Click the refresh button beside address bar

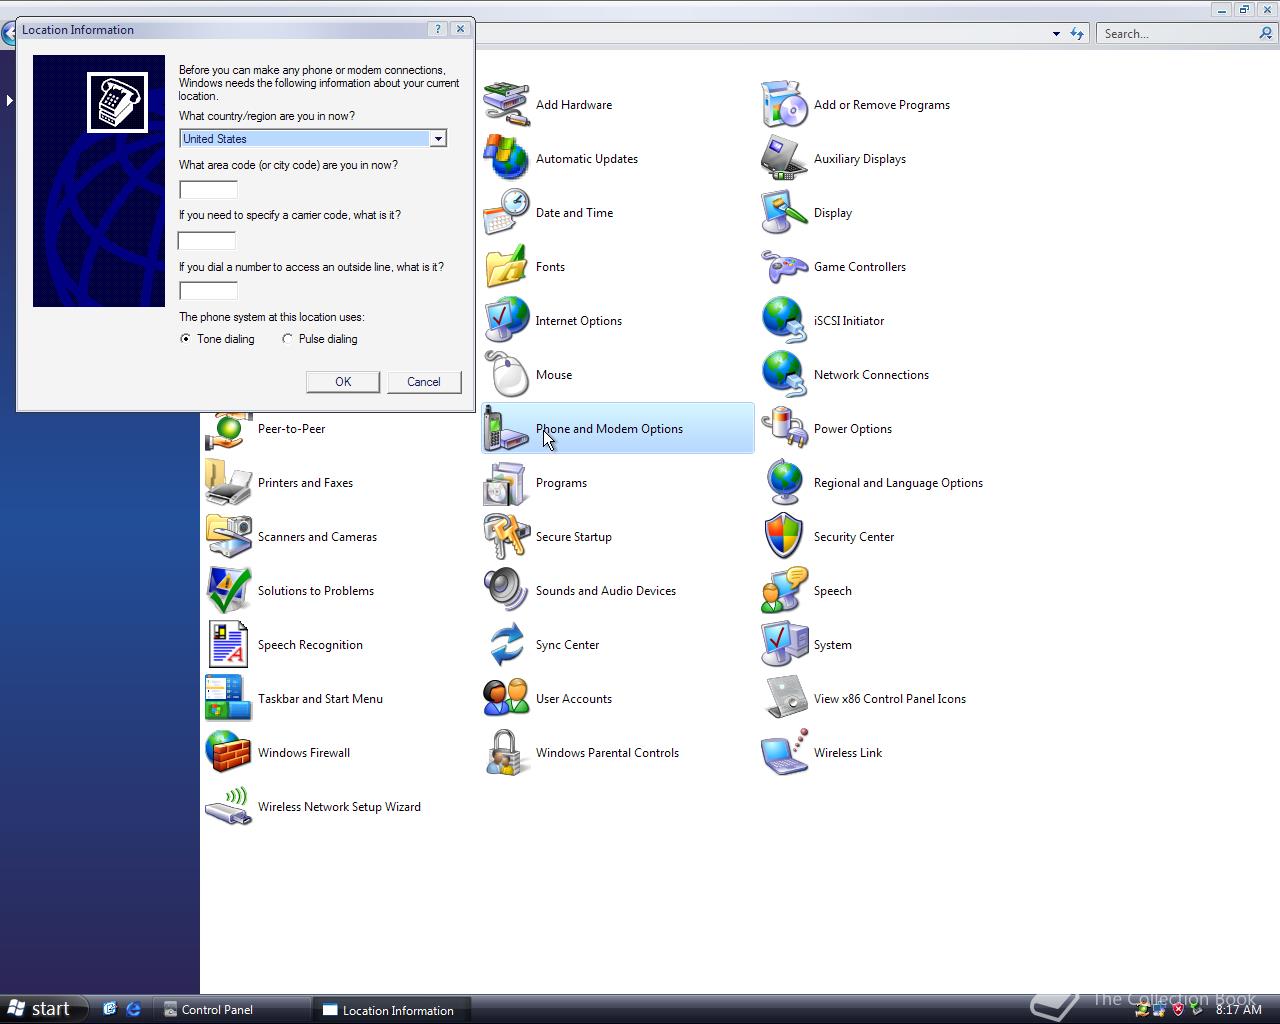click(x=1077, y=34)
